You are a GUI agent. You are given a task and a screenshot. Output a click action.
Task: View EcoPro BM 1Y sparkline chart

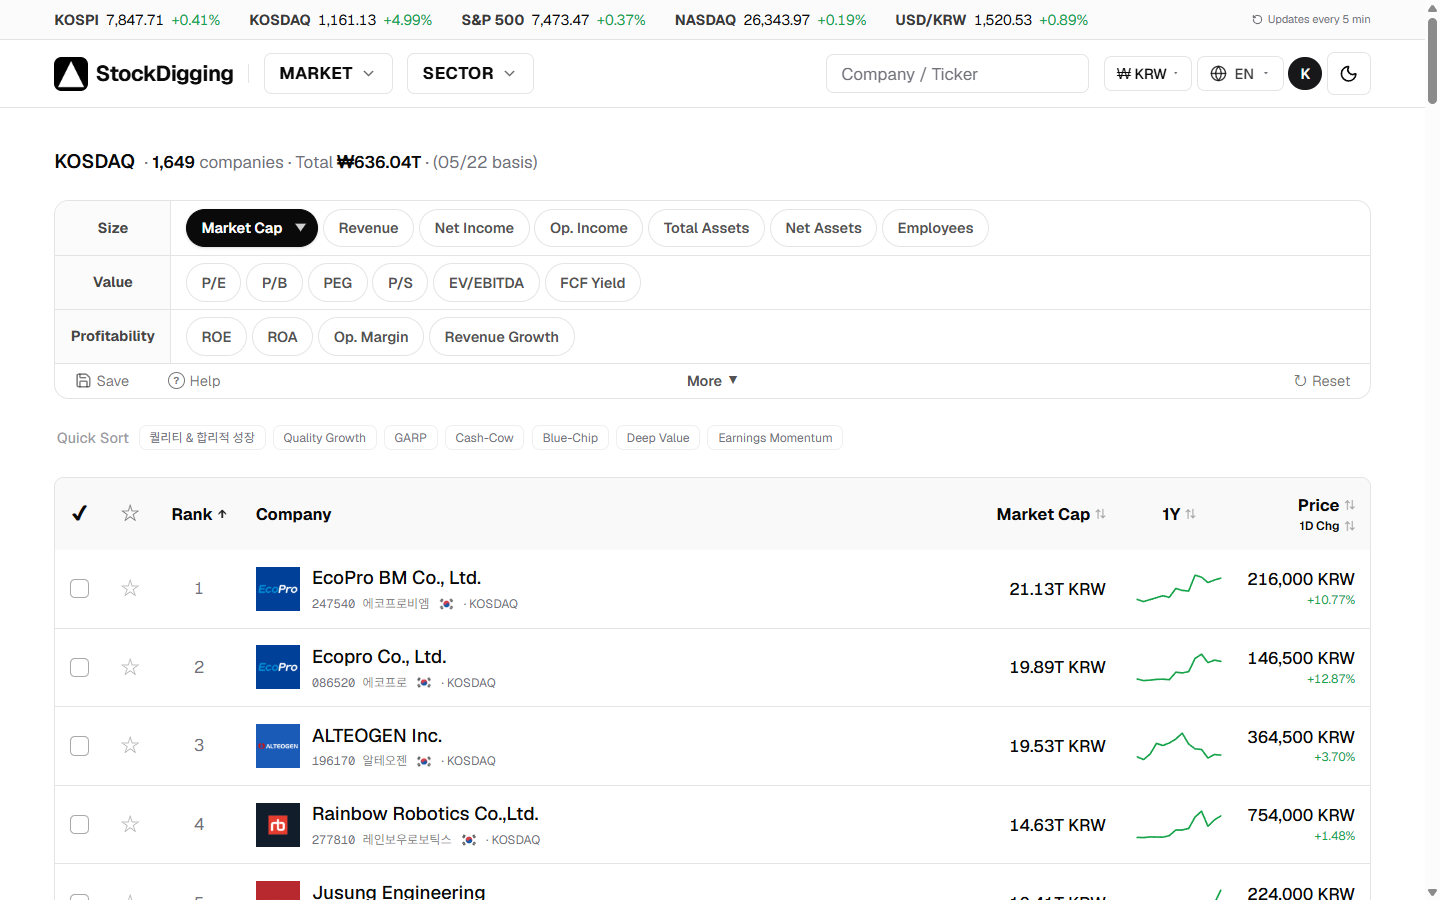tap(1179, 588)
